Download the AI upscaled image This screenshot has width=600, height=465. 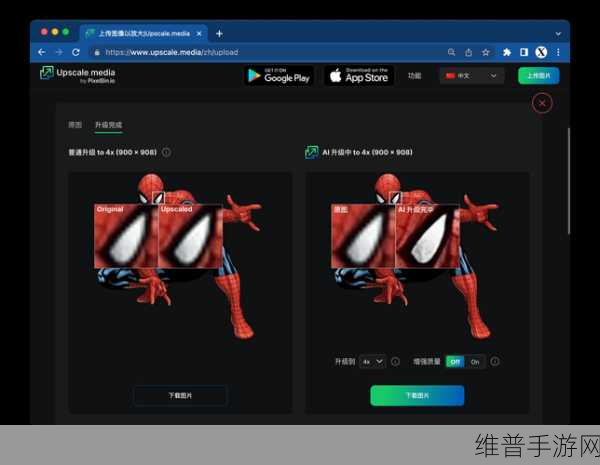417,395
